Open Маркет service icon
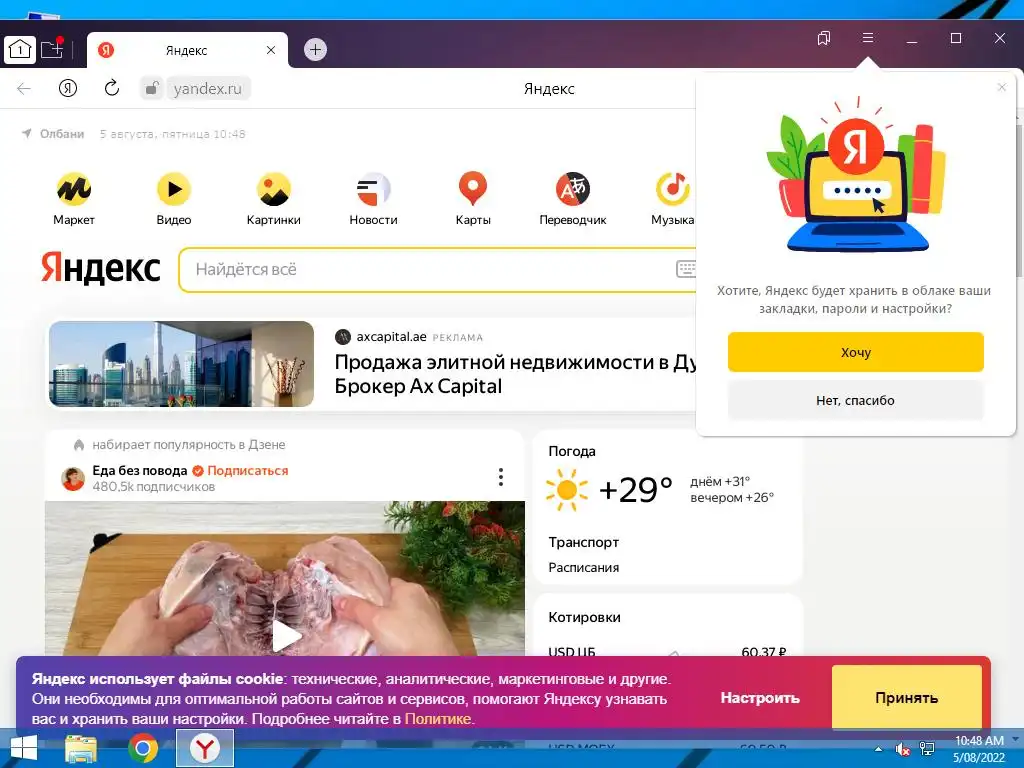The height and width of the screenshot is (768, 1024). click(x=74, y=199)
